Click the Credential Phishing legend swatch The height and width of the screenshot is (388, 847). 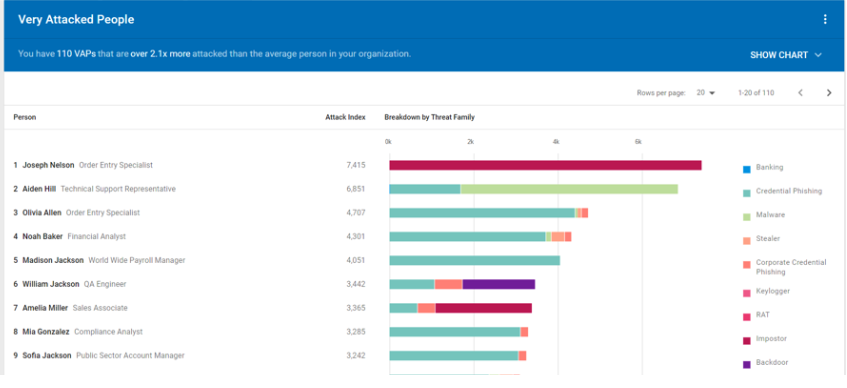[x=747, y=193]
